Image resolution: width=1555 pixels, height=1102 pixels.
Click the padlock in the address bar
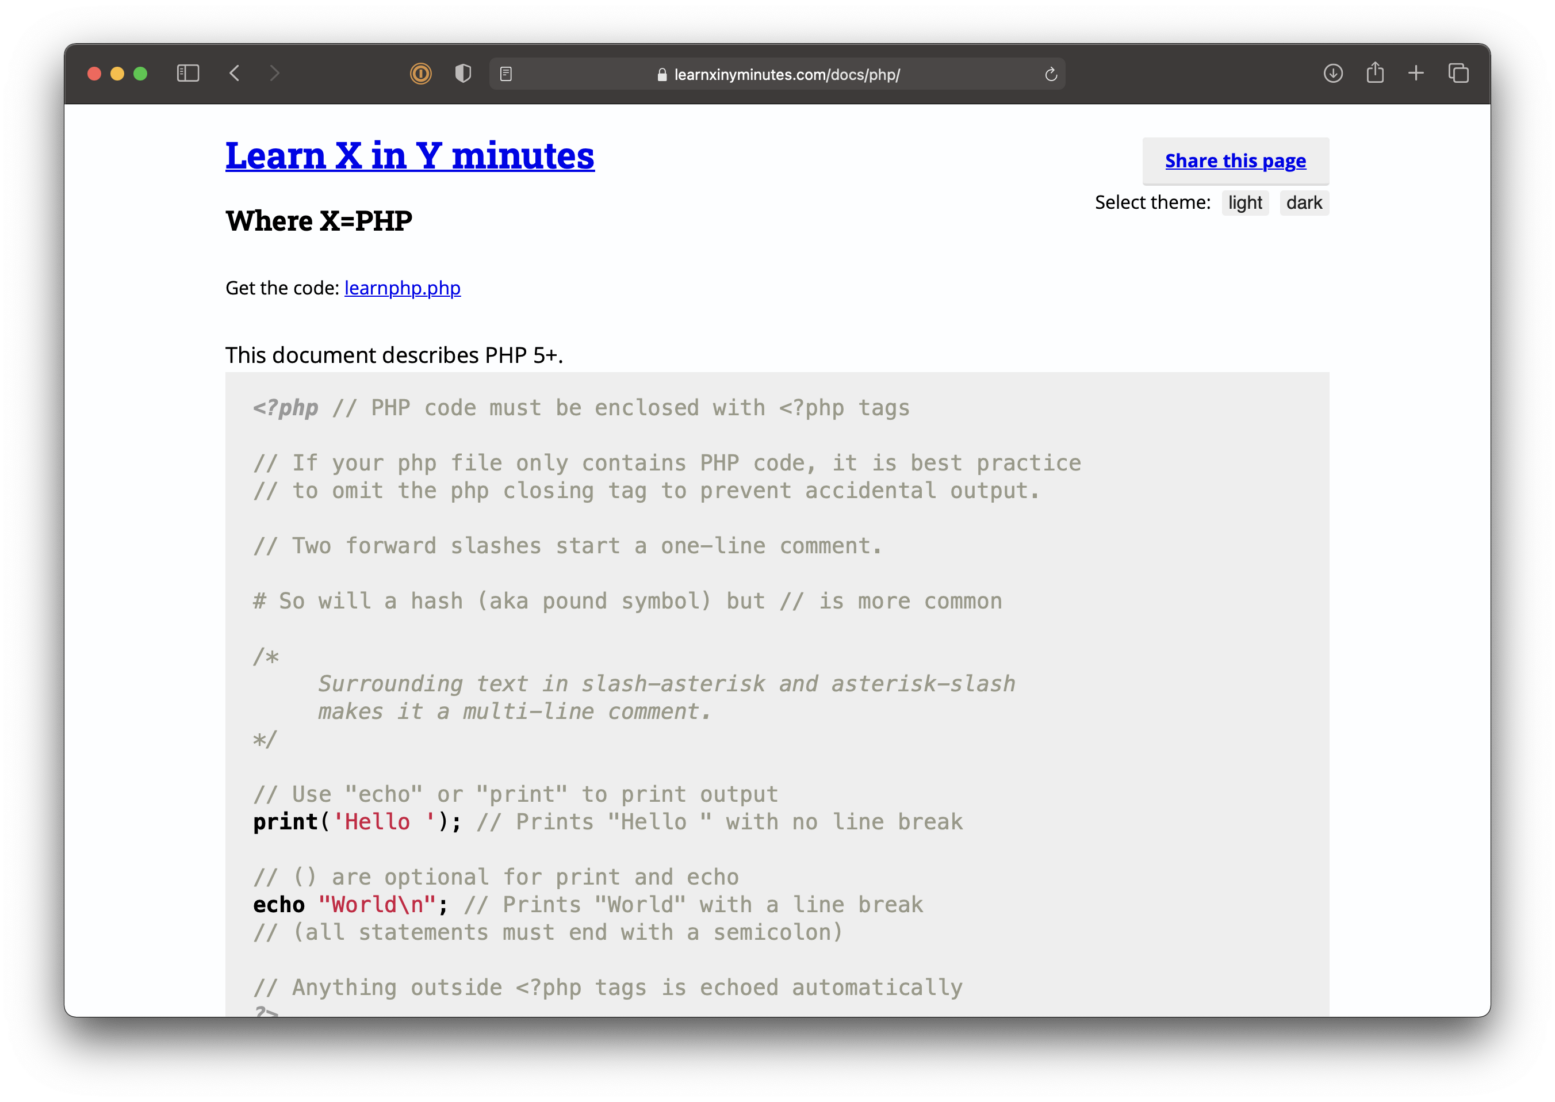click(x=661, y=74)
